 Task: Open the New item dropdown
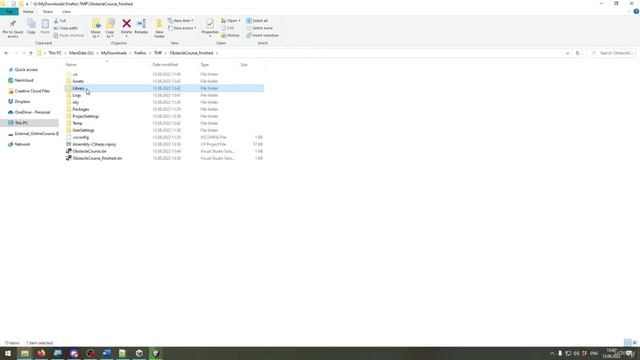tap(181, 20)
